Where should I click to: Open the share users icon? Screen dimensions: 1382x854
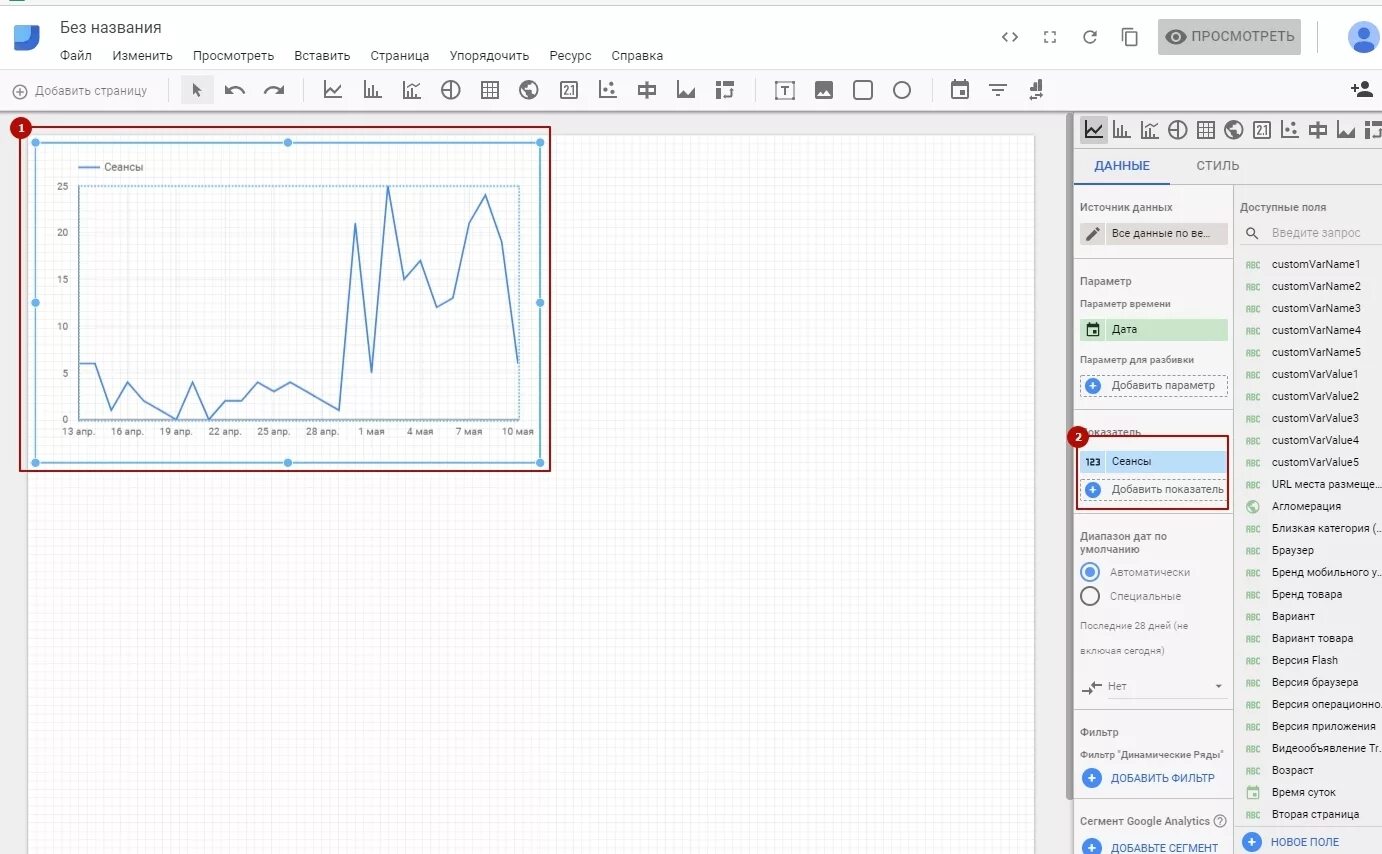1361,89
